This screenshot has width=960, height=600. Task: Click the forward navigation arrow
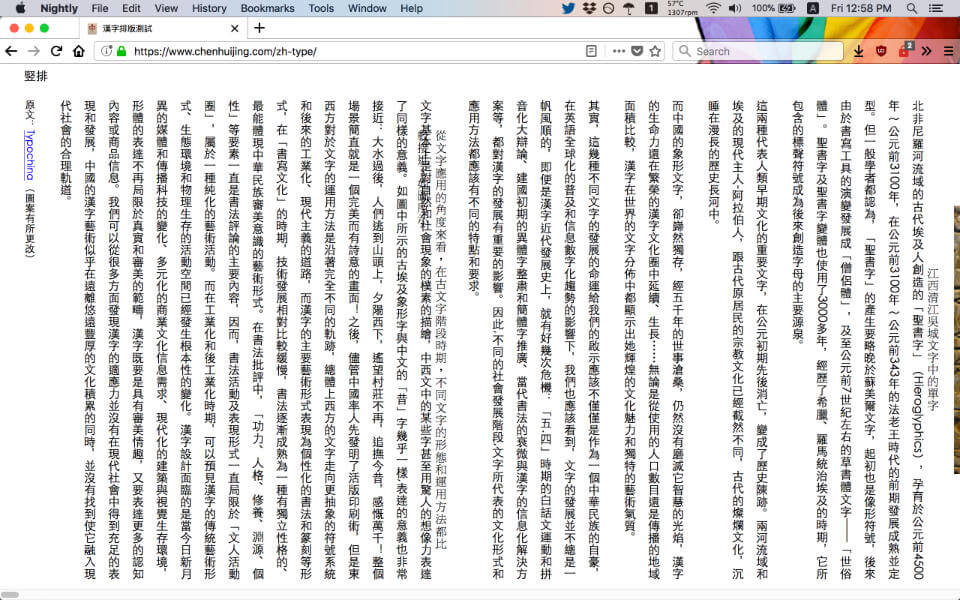click(x=34, y=51)
